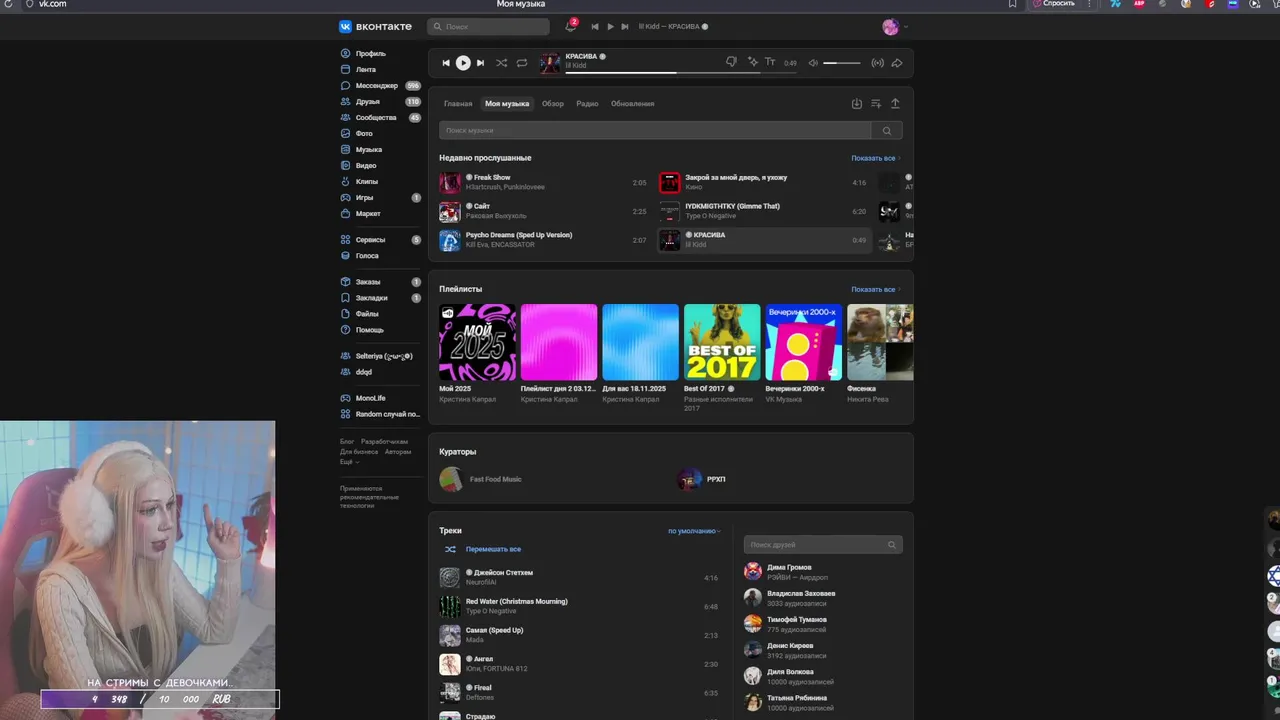Screen dimensions: 1280x720
Task: Show lyrics with the Tт icon
Action: pos(770,62)
